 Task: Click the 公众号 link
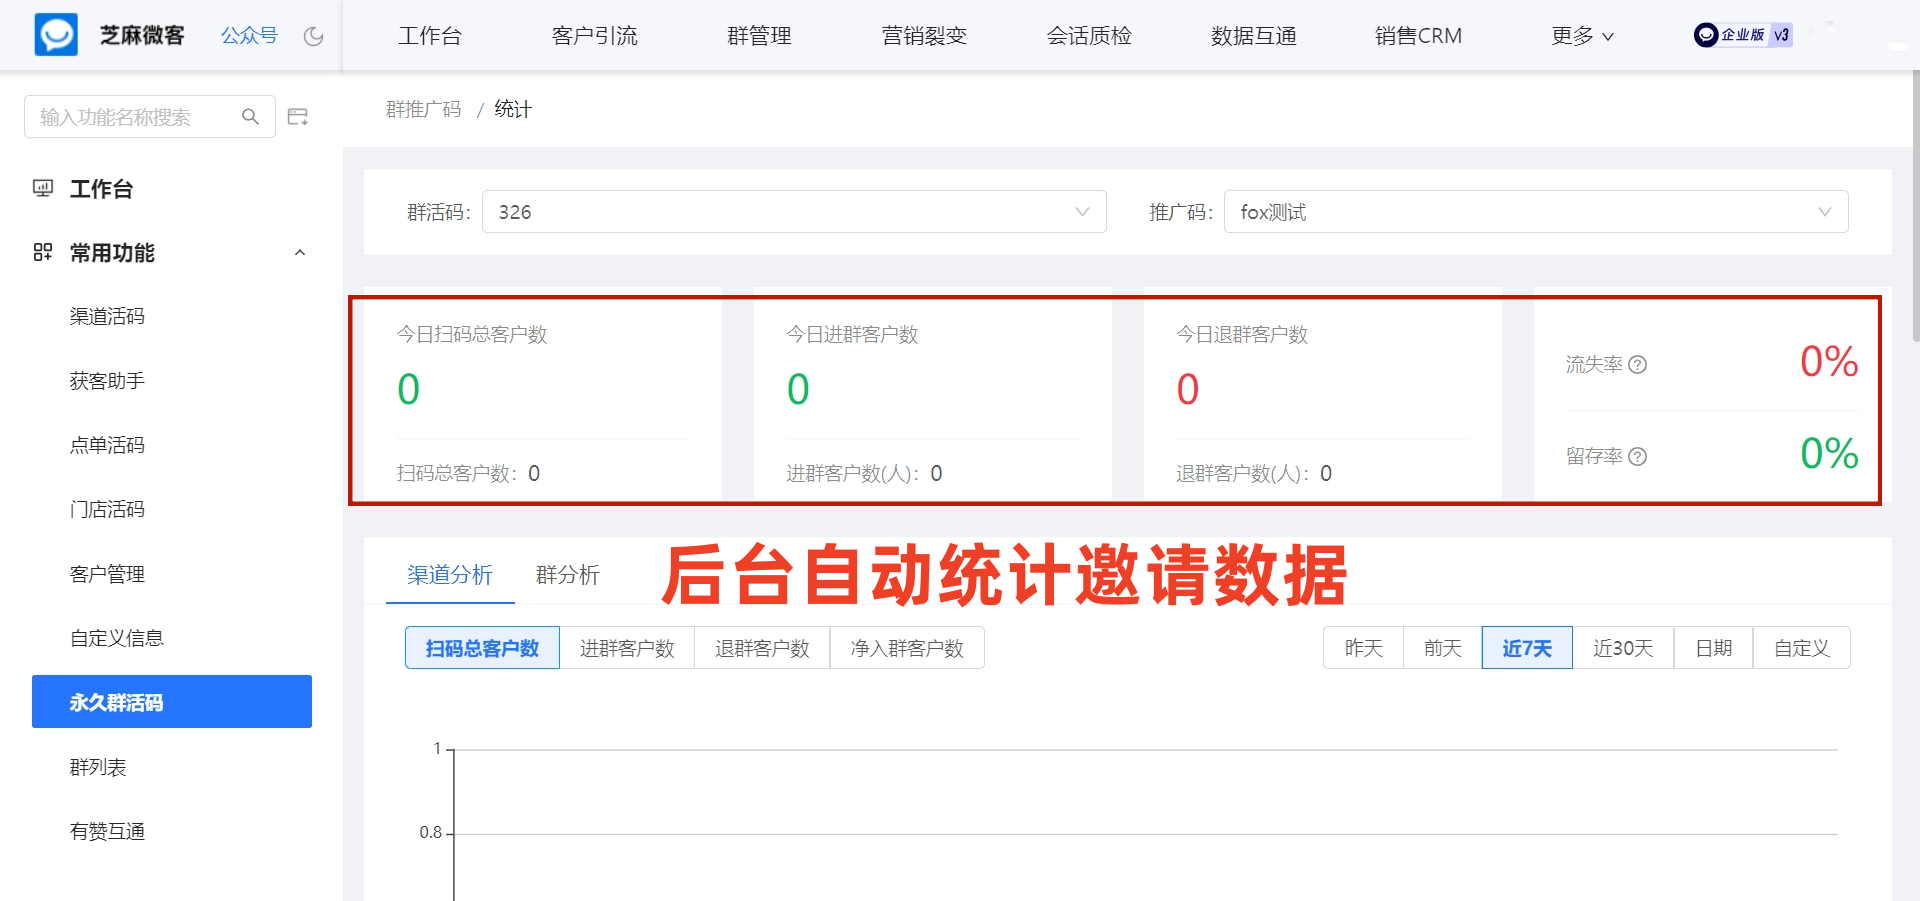[249, 36]
